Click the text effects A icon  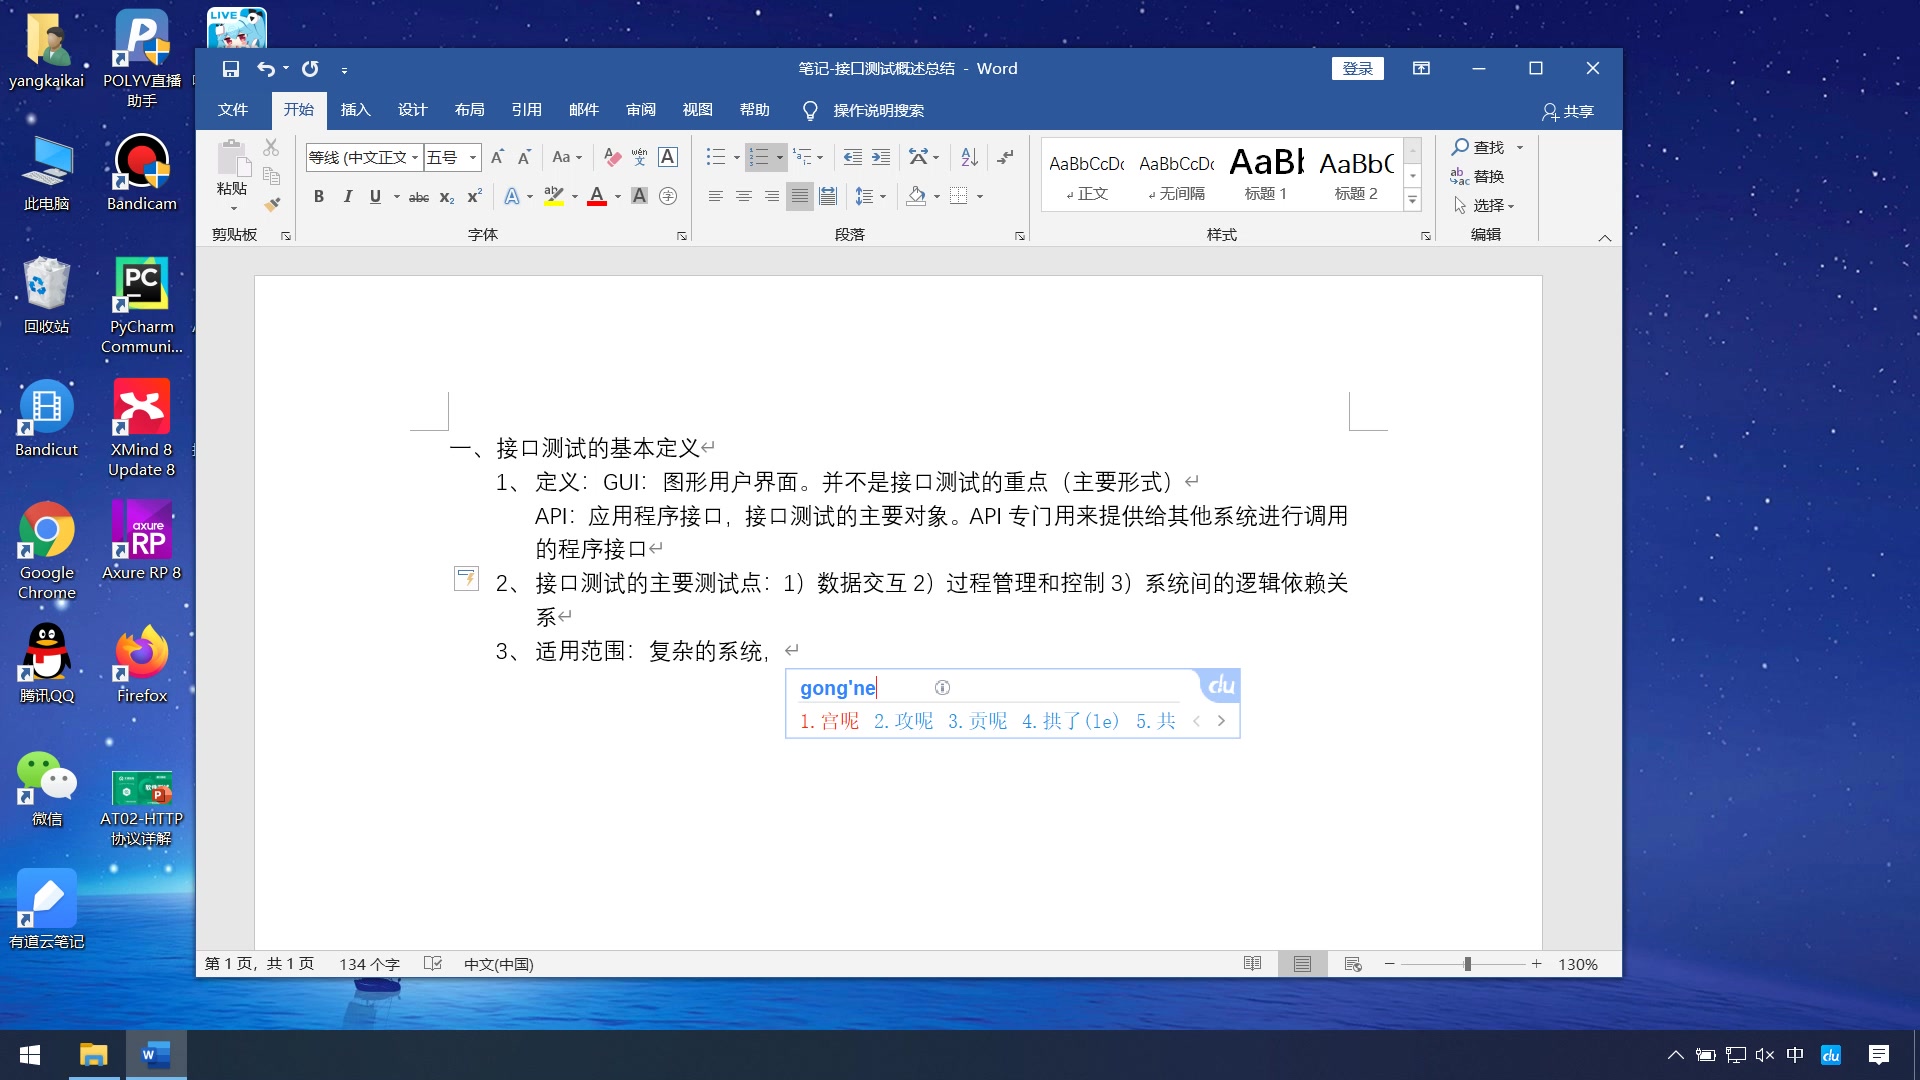tap(511, 196)
